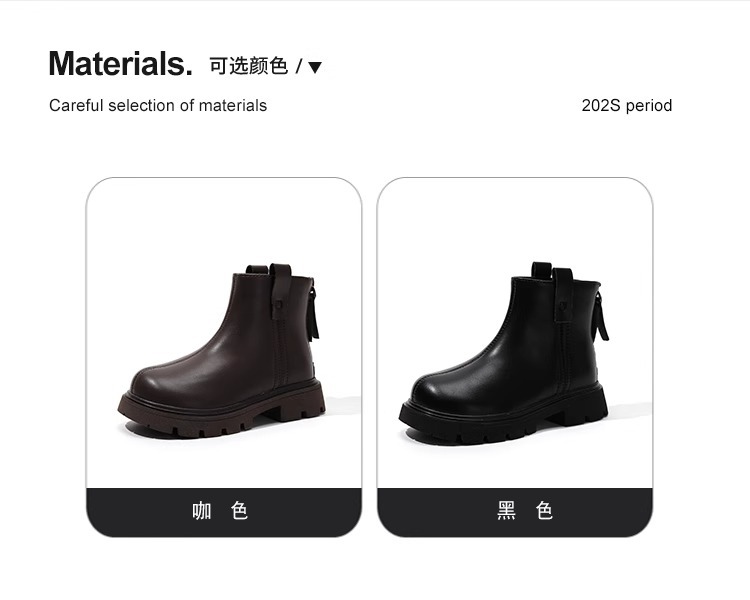
Task: Click the black boot's back zipper pull
Action: tap(602, 314)
